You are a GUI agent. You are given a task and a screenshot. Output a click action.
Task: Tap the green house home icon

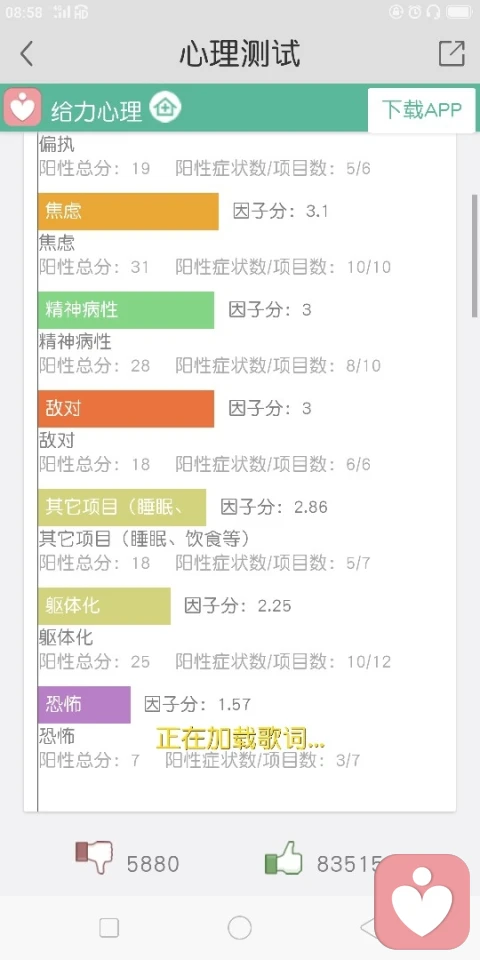[x=165, y=108]
